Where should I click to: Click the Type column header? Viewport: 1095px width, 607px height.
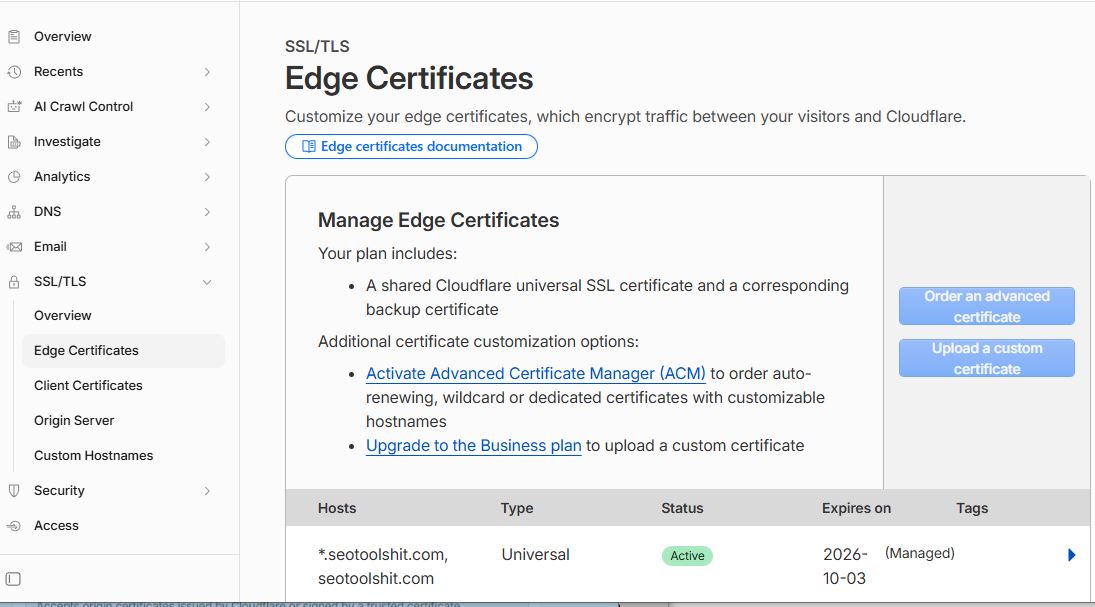pos(517,508)
